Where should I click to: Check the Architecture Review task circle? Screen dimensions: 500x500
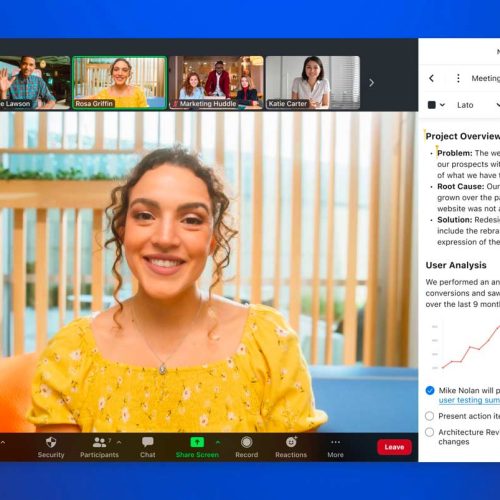430,432
